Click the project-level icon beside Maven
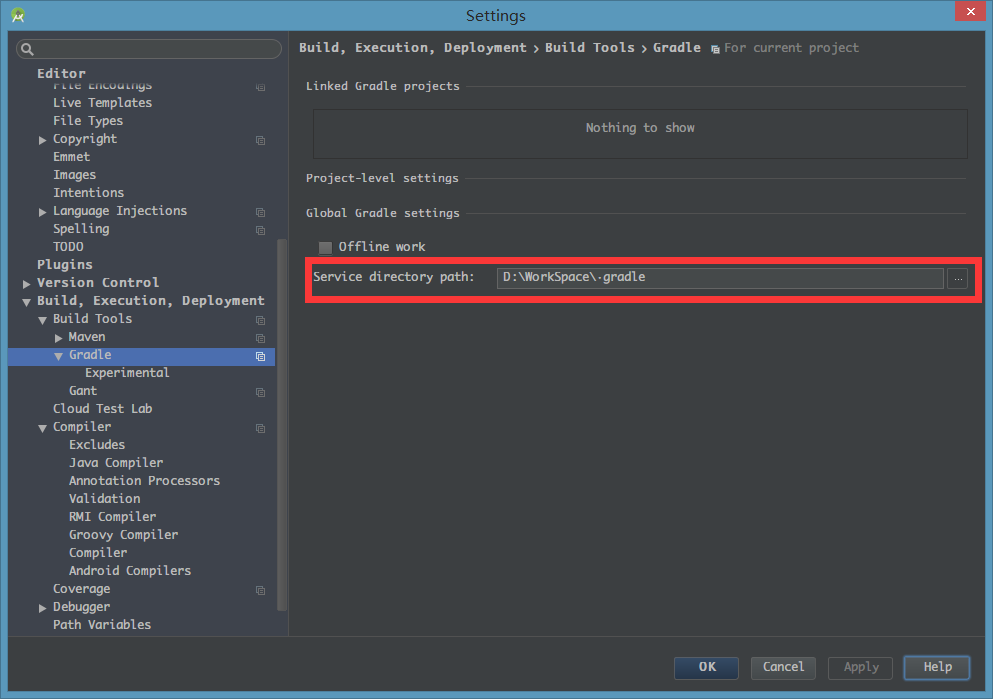This screenshot has width=993, height=699. tap(260, 338)
